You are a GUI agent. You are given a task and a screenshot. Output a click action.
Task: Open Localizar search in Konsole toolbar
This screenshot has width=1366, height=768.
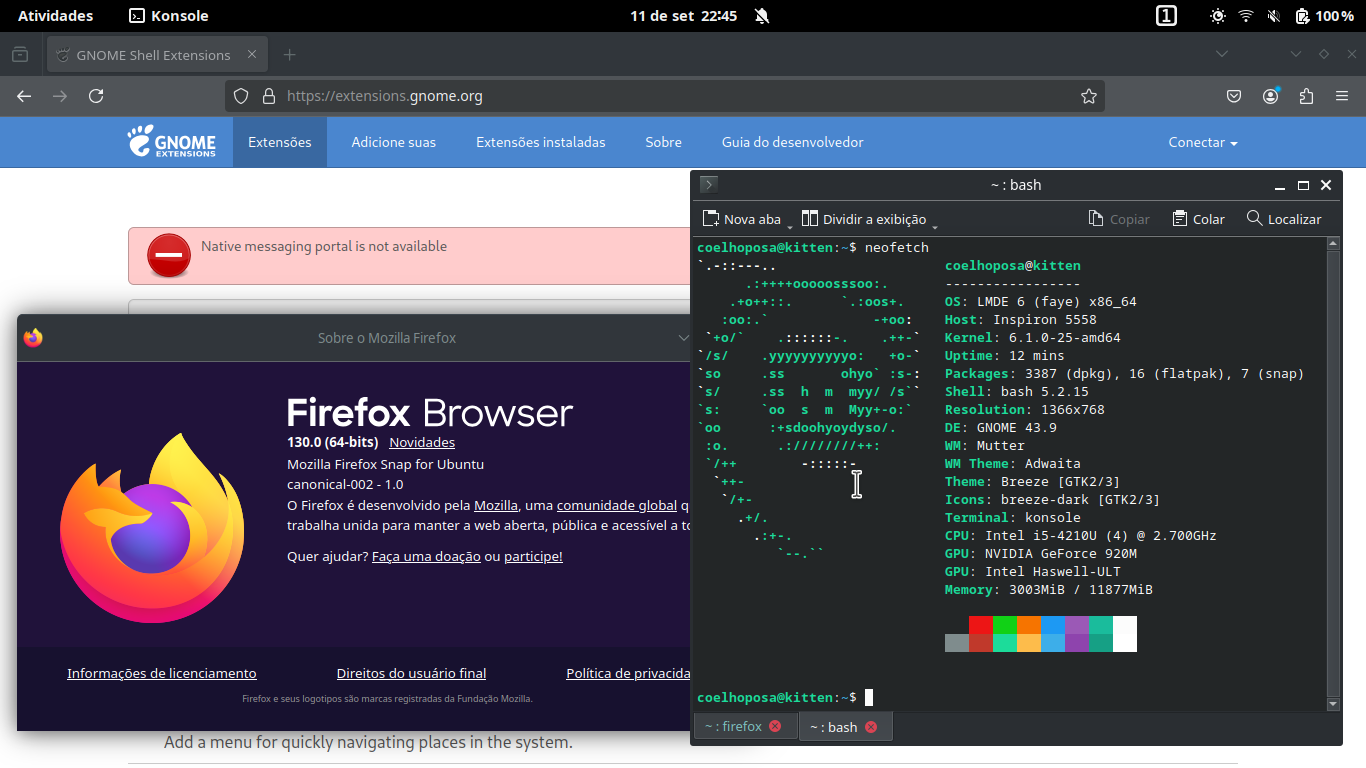tap(1284, 219)
